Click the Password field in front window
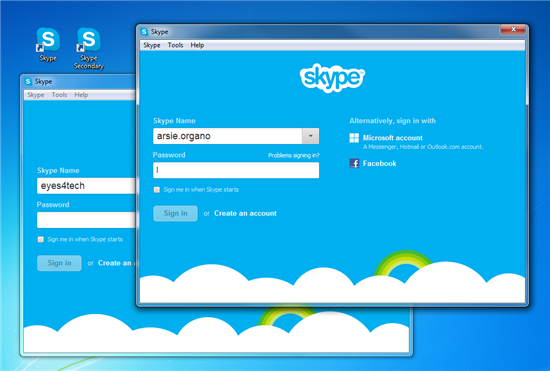Image resolution: width=550 pixels, height=371 pixels. [x=236, y=170]
